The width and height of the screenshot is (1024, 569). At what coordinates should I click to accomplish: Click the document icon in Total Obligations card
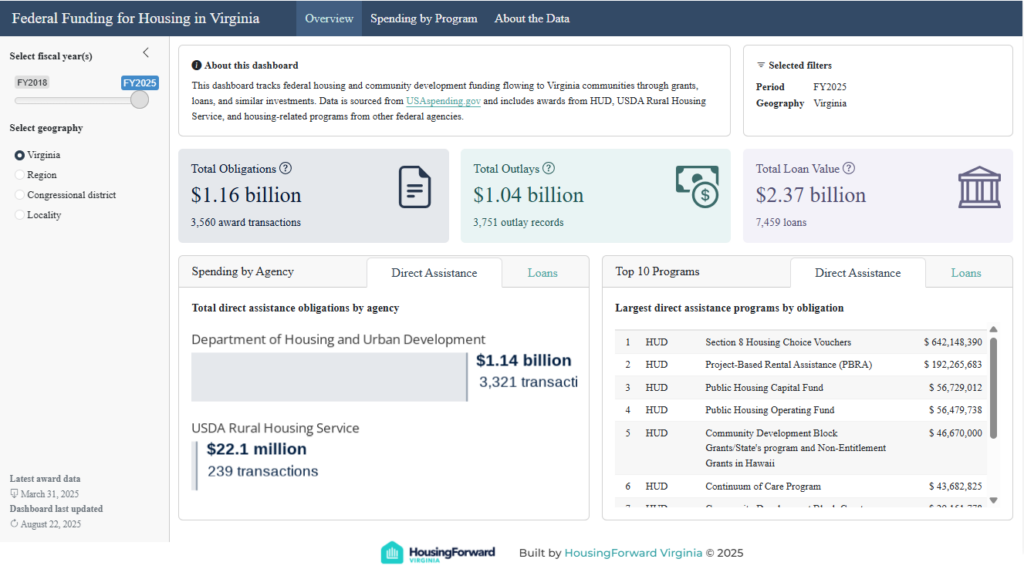414,187
